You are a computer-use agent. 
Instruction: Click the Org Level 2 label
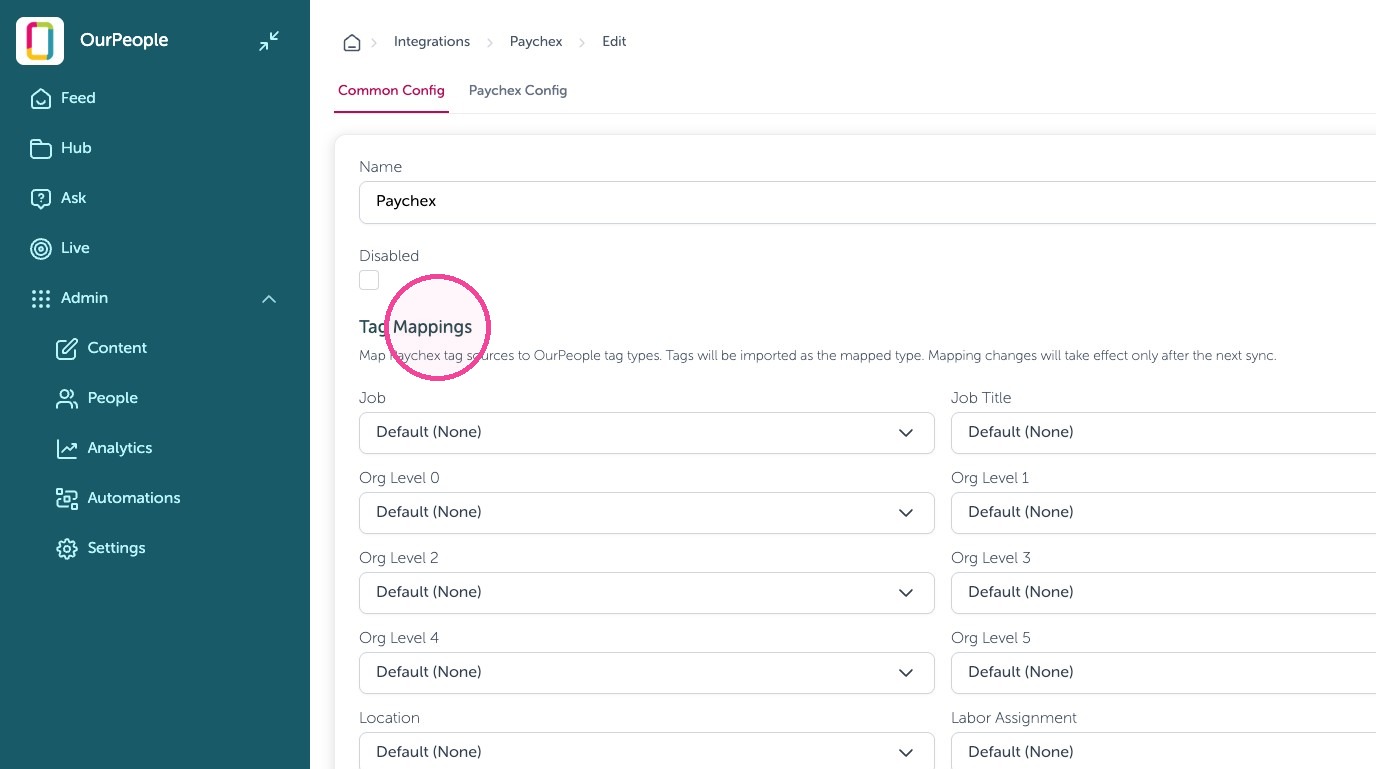tap(399, 558)
